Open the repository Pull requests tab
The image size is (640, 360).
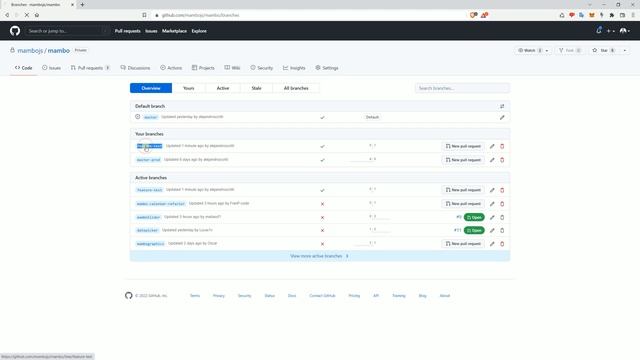pos(90,68)
